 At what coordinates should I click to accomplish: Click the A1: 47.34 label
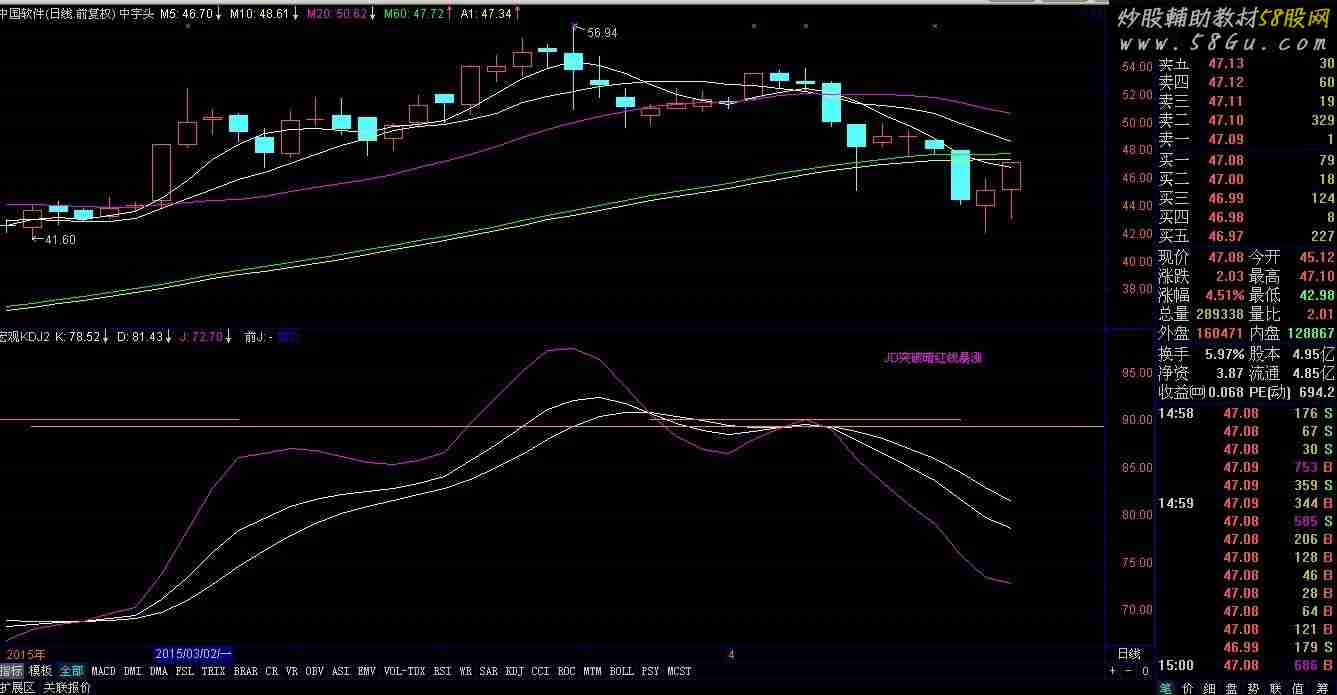click(x=485, y=14)
